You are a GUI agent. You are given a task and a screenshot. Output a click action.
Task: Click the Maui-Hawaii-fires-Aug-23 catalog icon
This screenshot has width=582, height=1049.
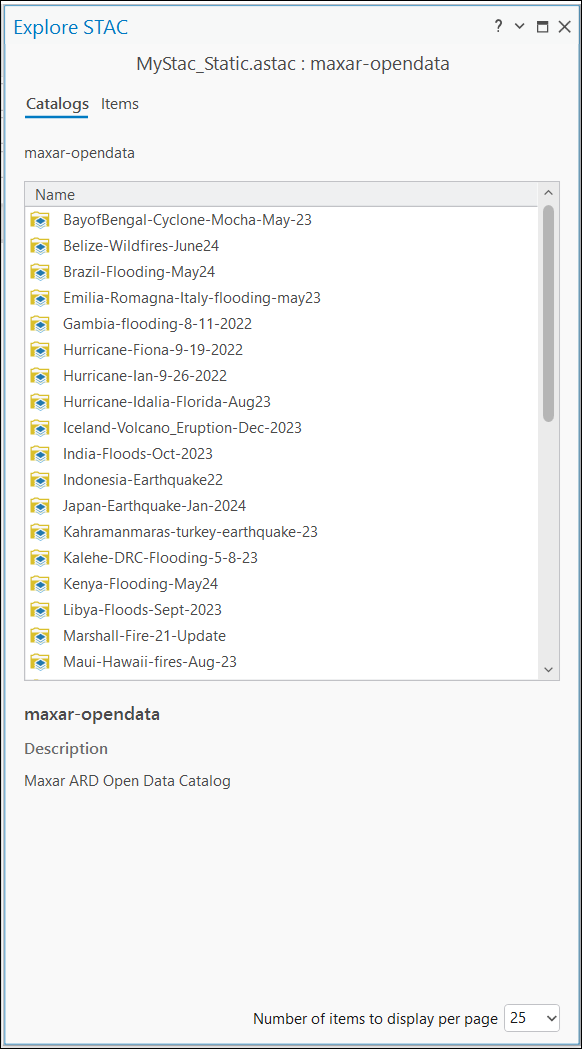40,662
